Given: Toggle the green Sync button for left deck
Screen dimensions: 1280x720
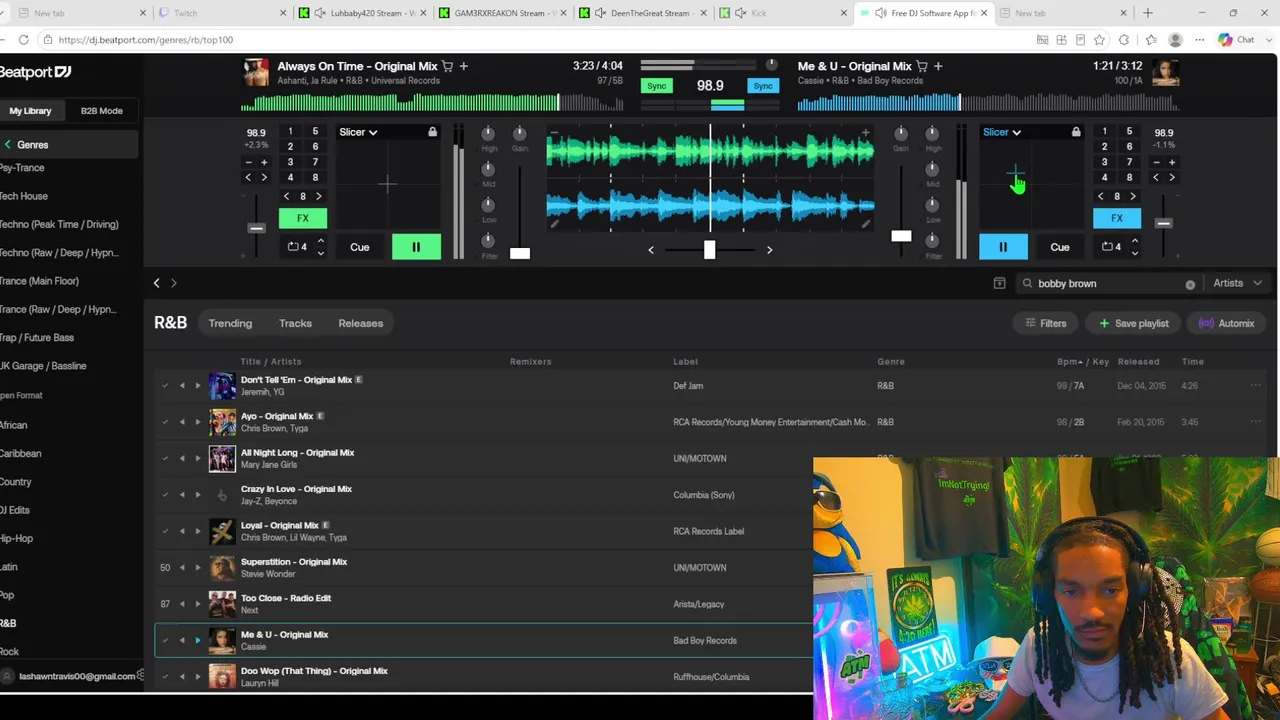Looking at the screenshot, I should 657,86.
